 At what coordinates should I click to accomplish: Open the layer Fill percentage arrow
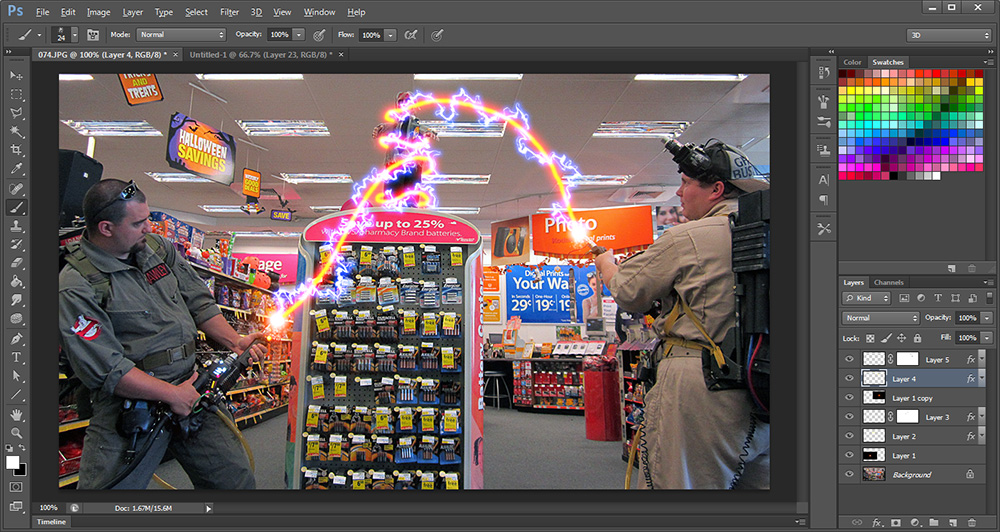(987, 337)
